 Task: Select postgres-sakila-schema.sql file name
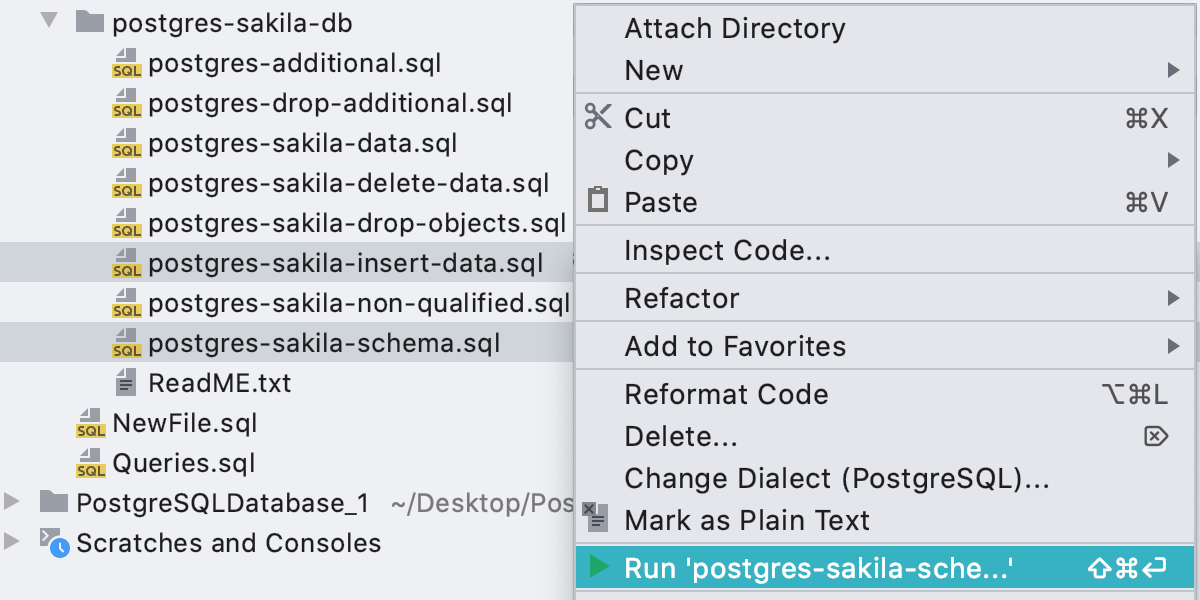click(x=325, y=343)
